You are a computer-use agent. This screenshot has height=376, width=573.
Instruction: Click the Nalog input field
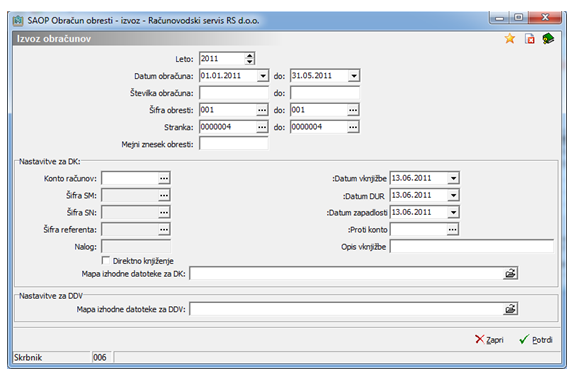pos(136,247)
